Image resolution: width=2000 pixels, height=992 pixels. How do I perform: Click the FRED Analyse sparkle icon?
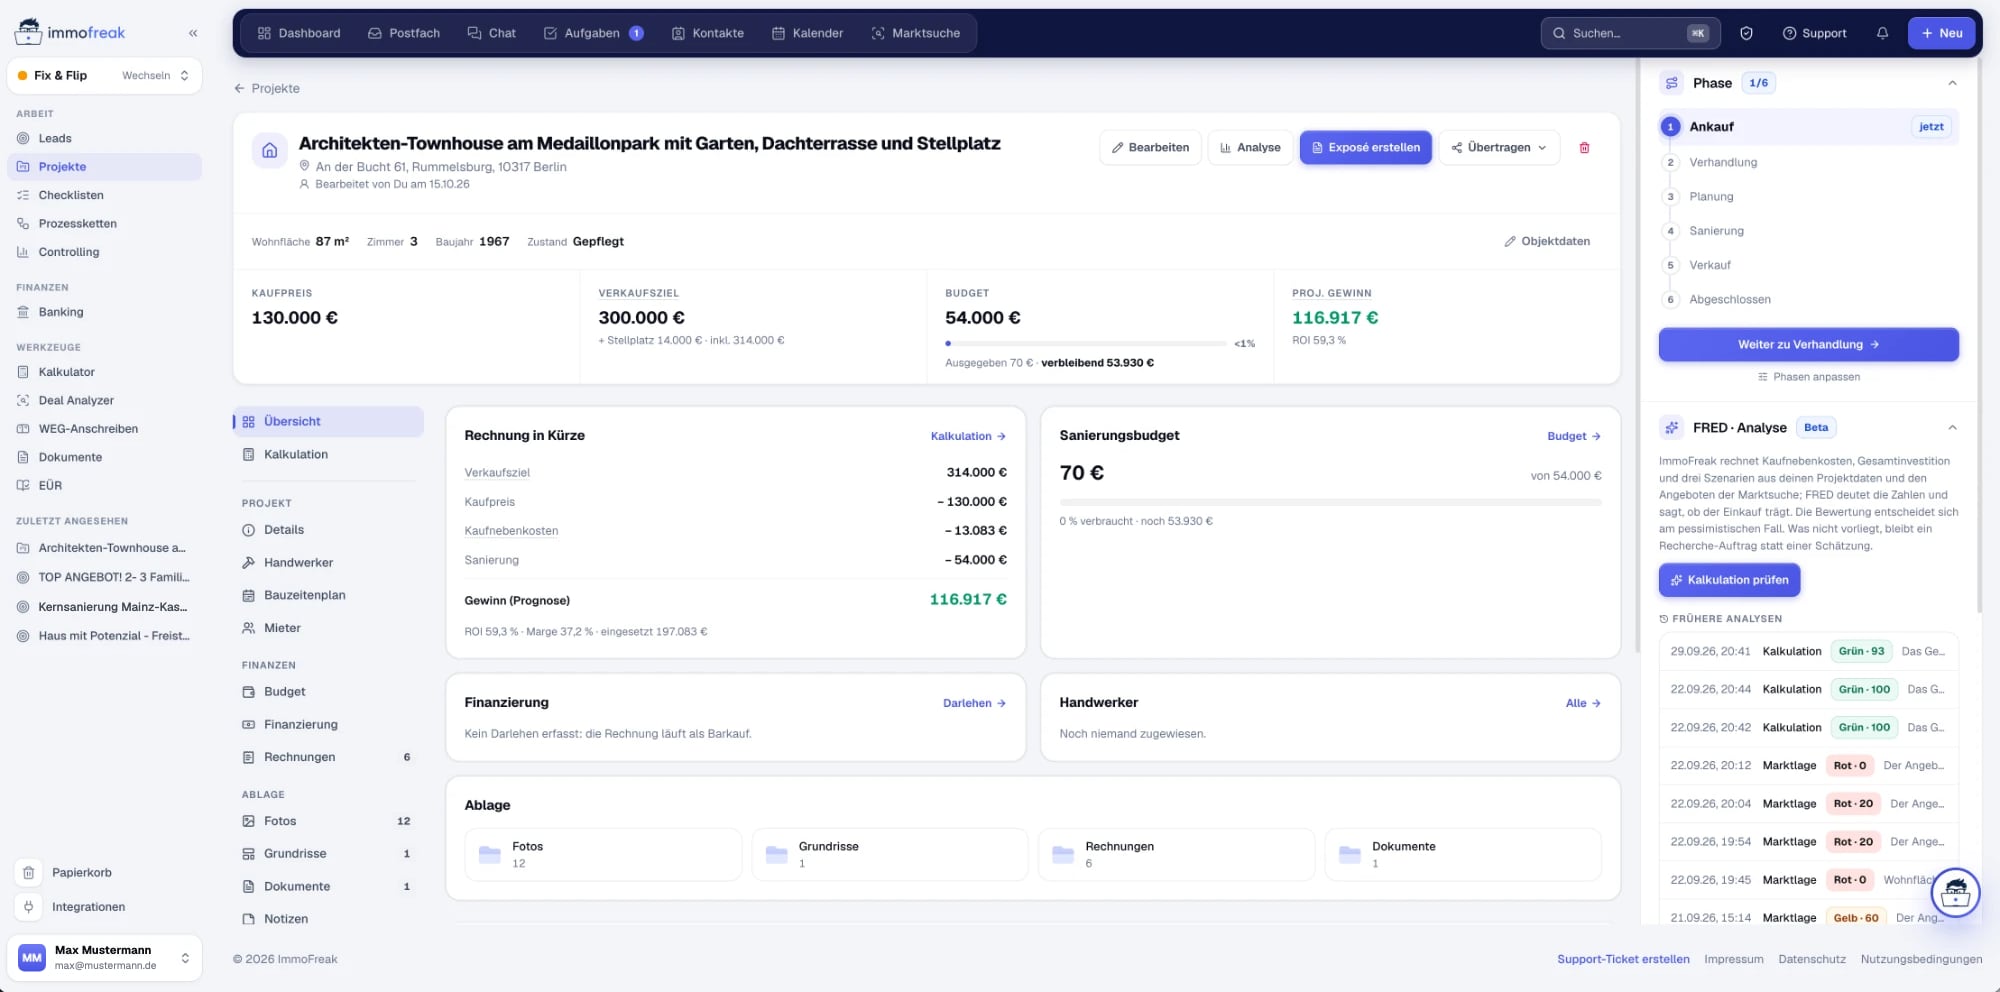(x=1671, y=428)
